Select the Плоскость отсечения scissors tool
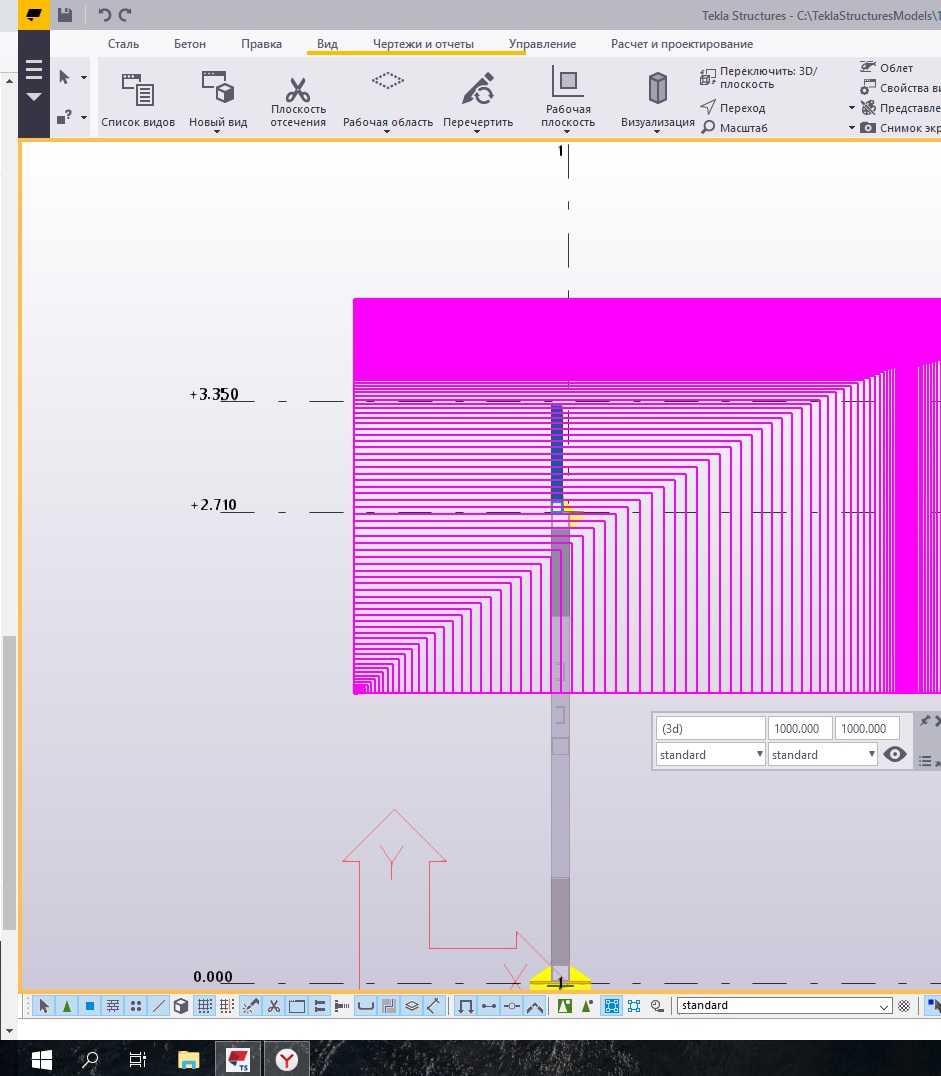The width and height of the screenshot is (941, 1076). [298, 90]
